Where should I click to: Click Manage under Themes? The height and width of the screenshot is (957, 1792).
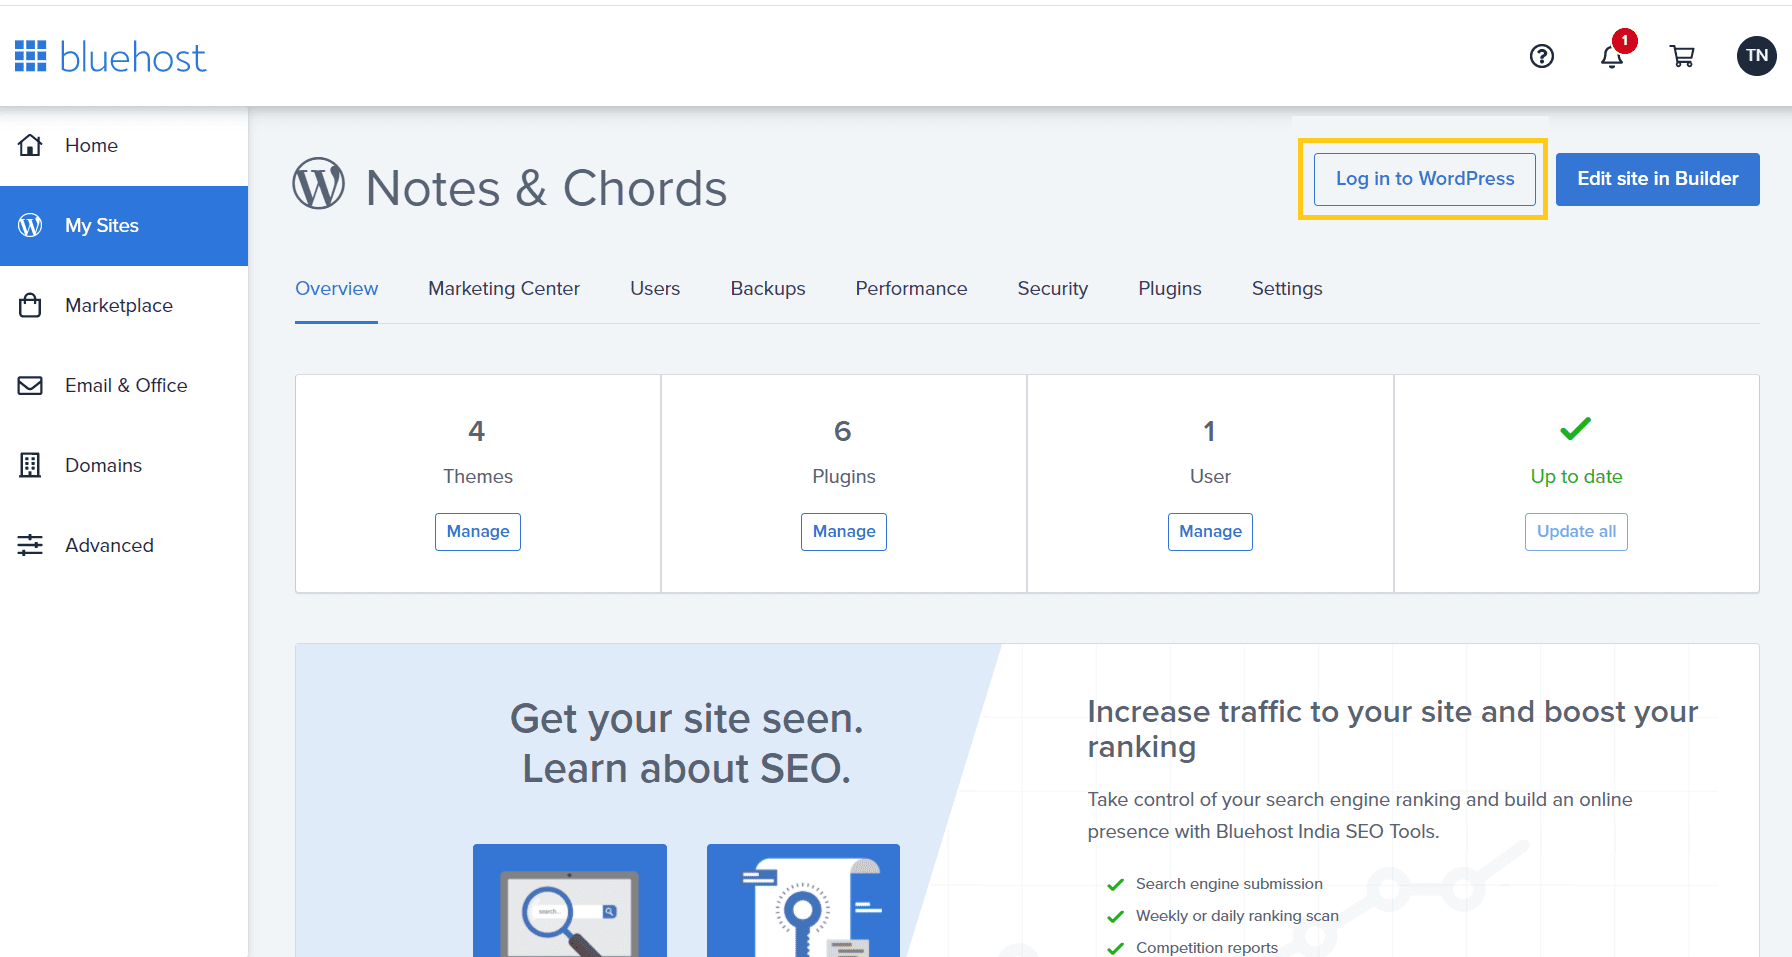(478, 532)
